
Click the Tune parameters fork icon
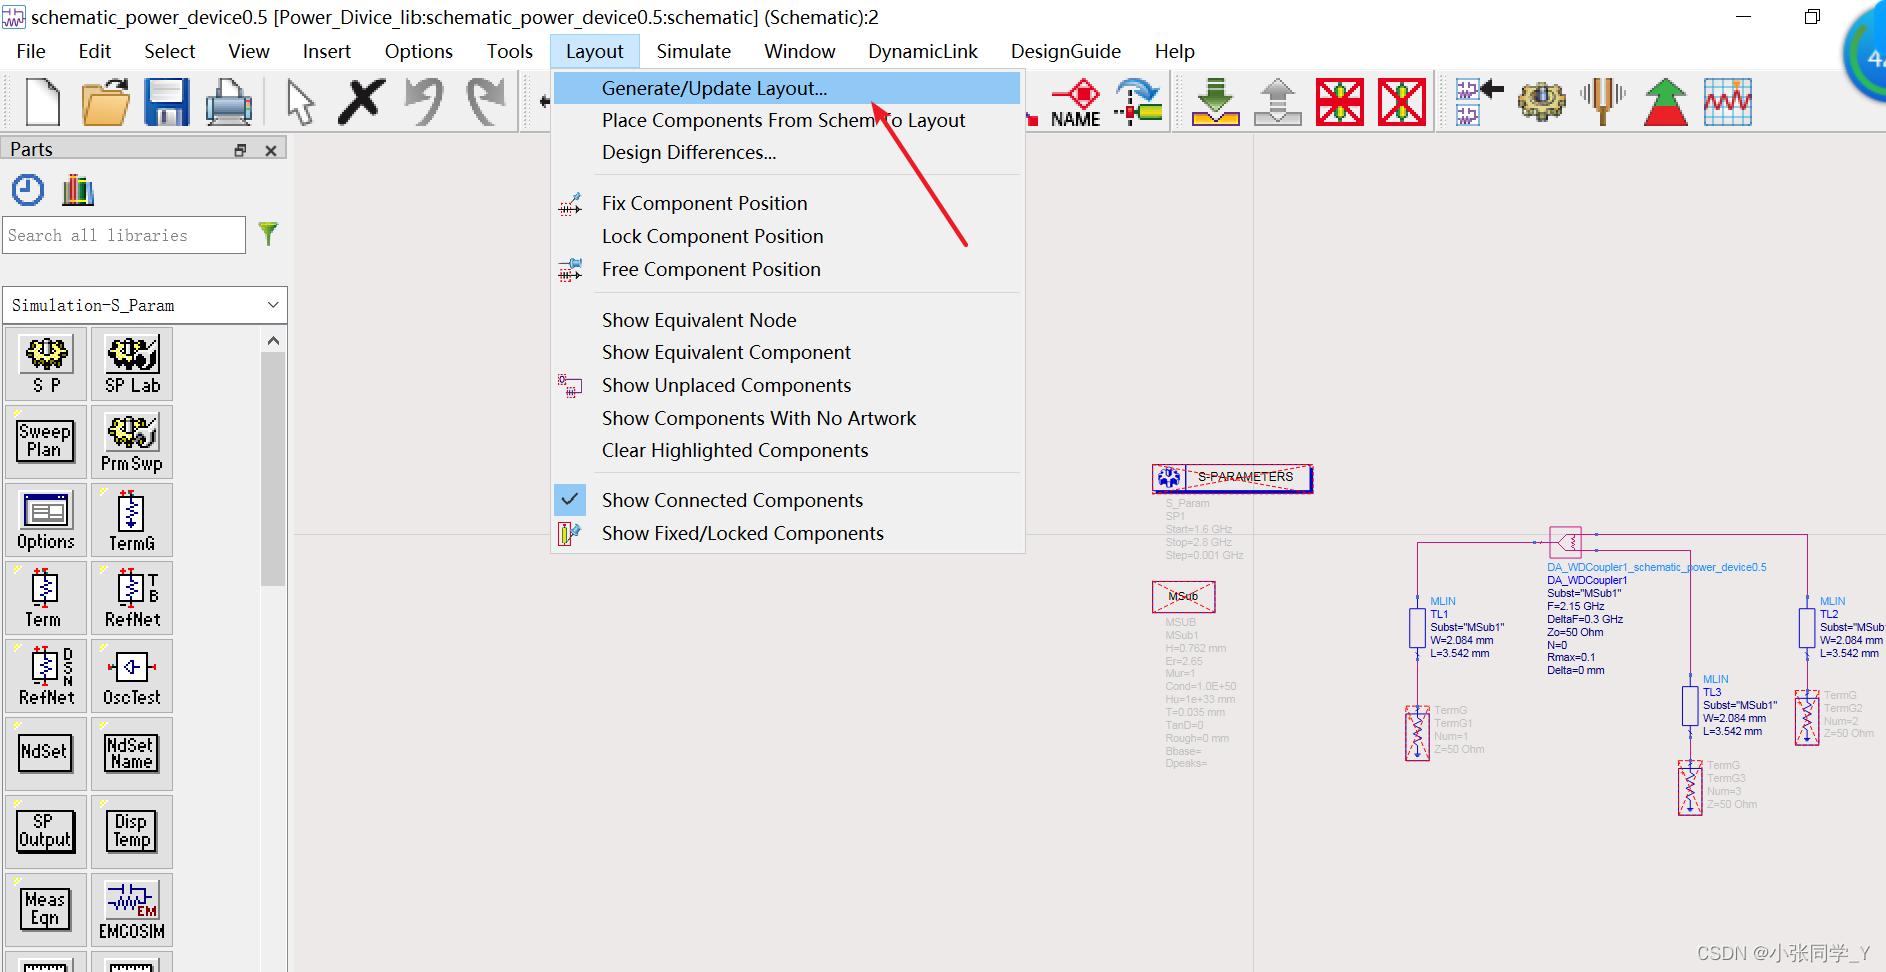pyautogui.click(x=1603, y=101)
